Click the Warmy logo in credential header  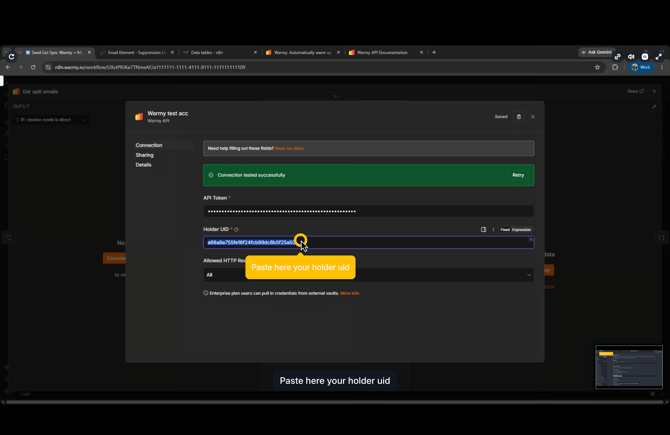[x=139, y=117]
